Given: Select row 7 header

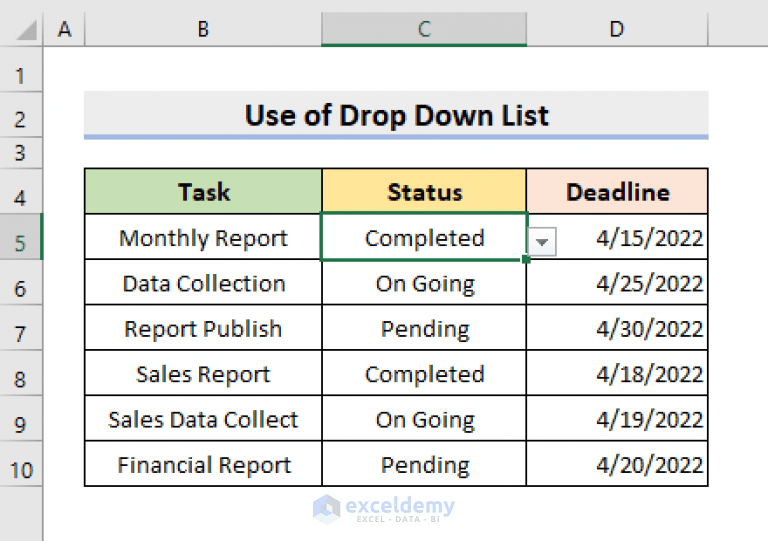Looking at the screenshot, I should (21, 328).
